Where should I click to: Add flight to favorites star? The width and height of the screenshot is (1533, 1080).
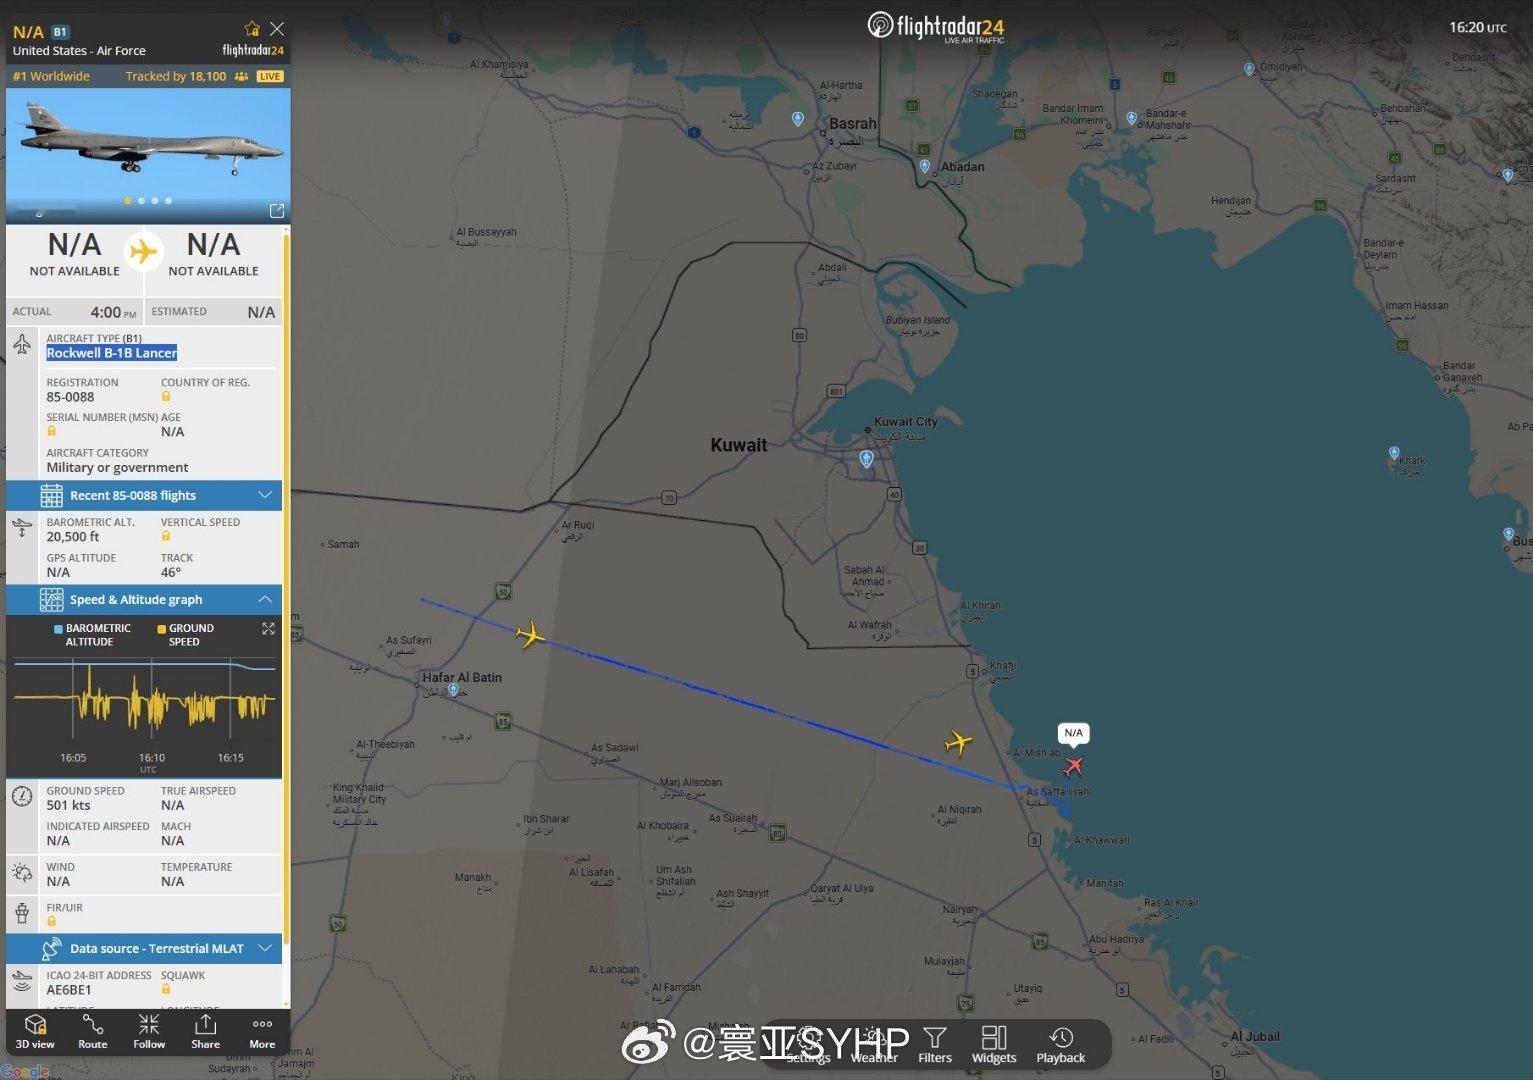click(x=252, y=29)
